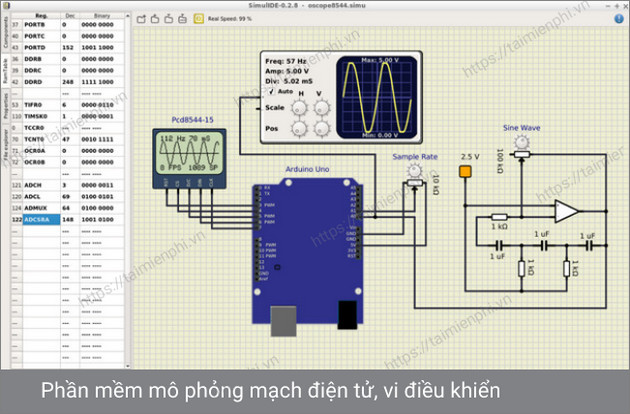
Task: Click the Reg. column header
Action: point(41,17)
